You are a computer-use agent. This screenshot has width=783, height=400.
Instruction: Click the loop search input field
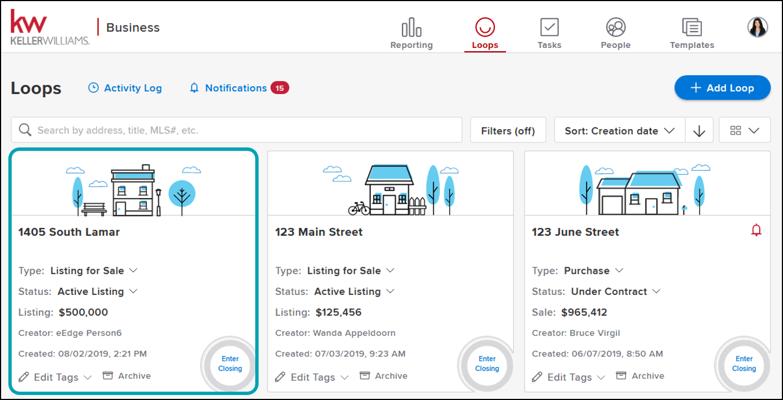(236, 130)
